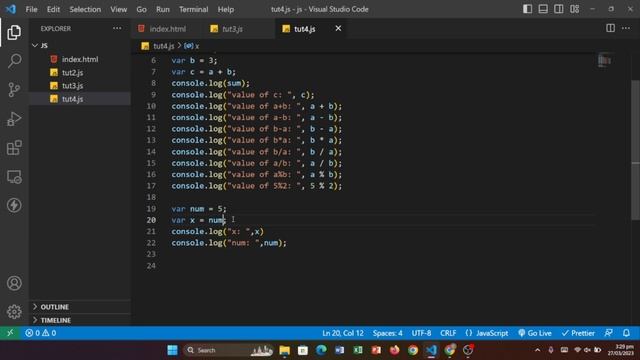Open the View menu
Screen dimensions: 640x360
pyautogui.click(x=118, y=9)
